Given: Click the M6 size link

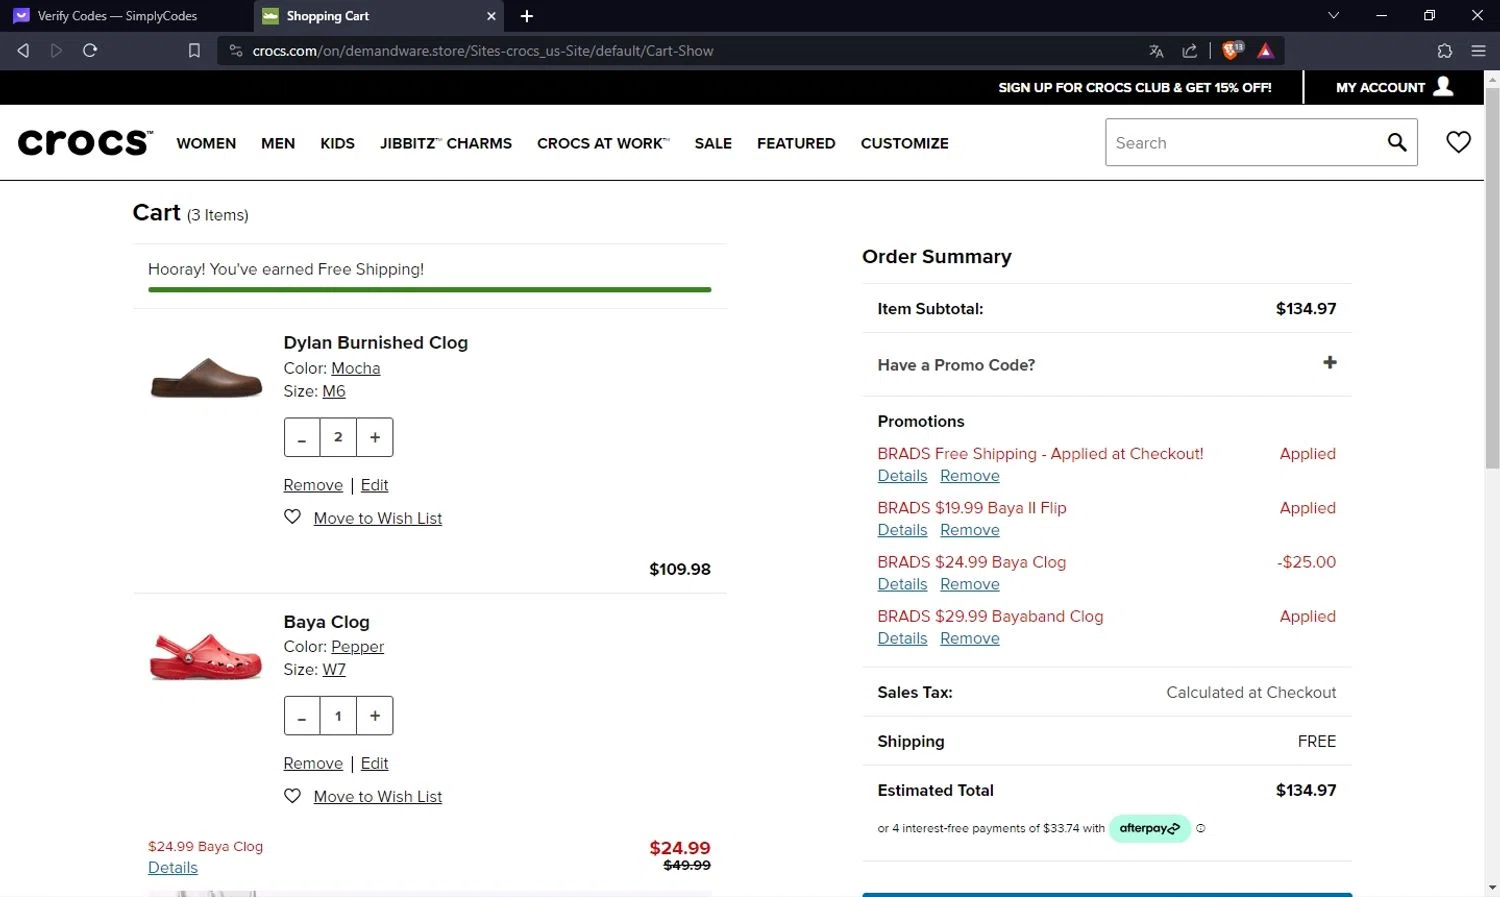Looking at the screenshot, I should coord(334,391).
